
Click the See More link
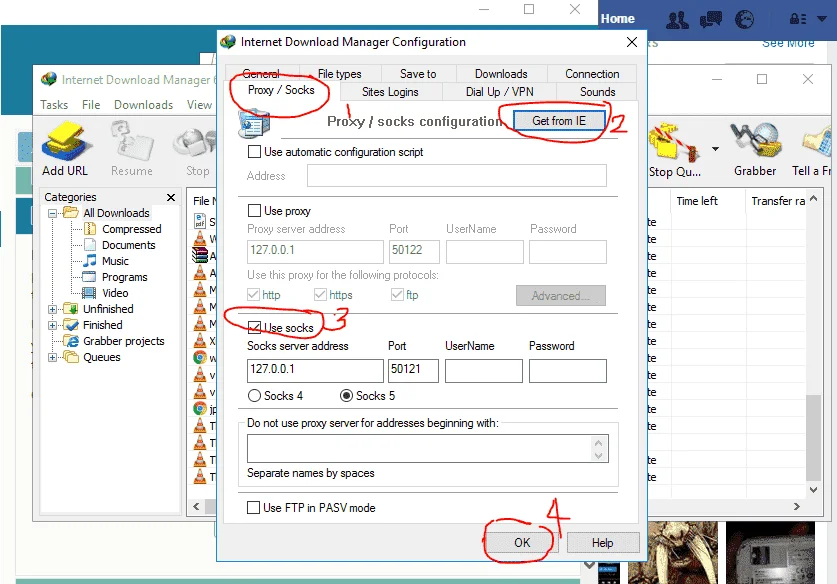(x=788, y=43)
